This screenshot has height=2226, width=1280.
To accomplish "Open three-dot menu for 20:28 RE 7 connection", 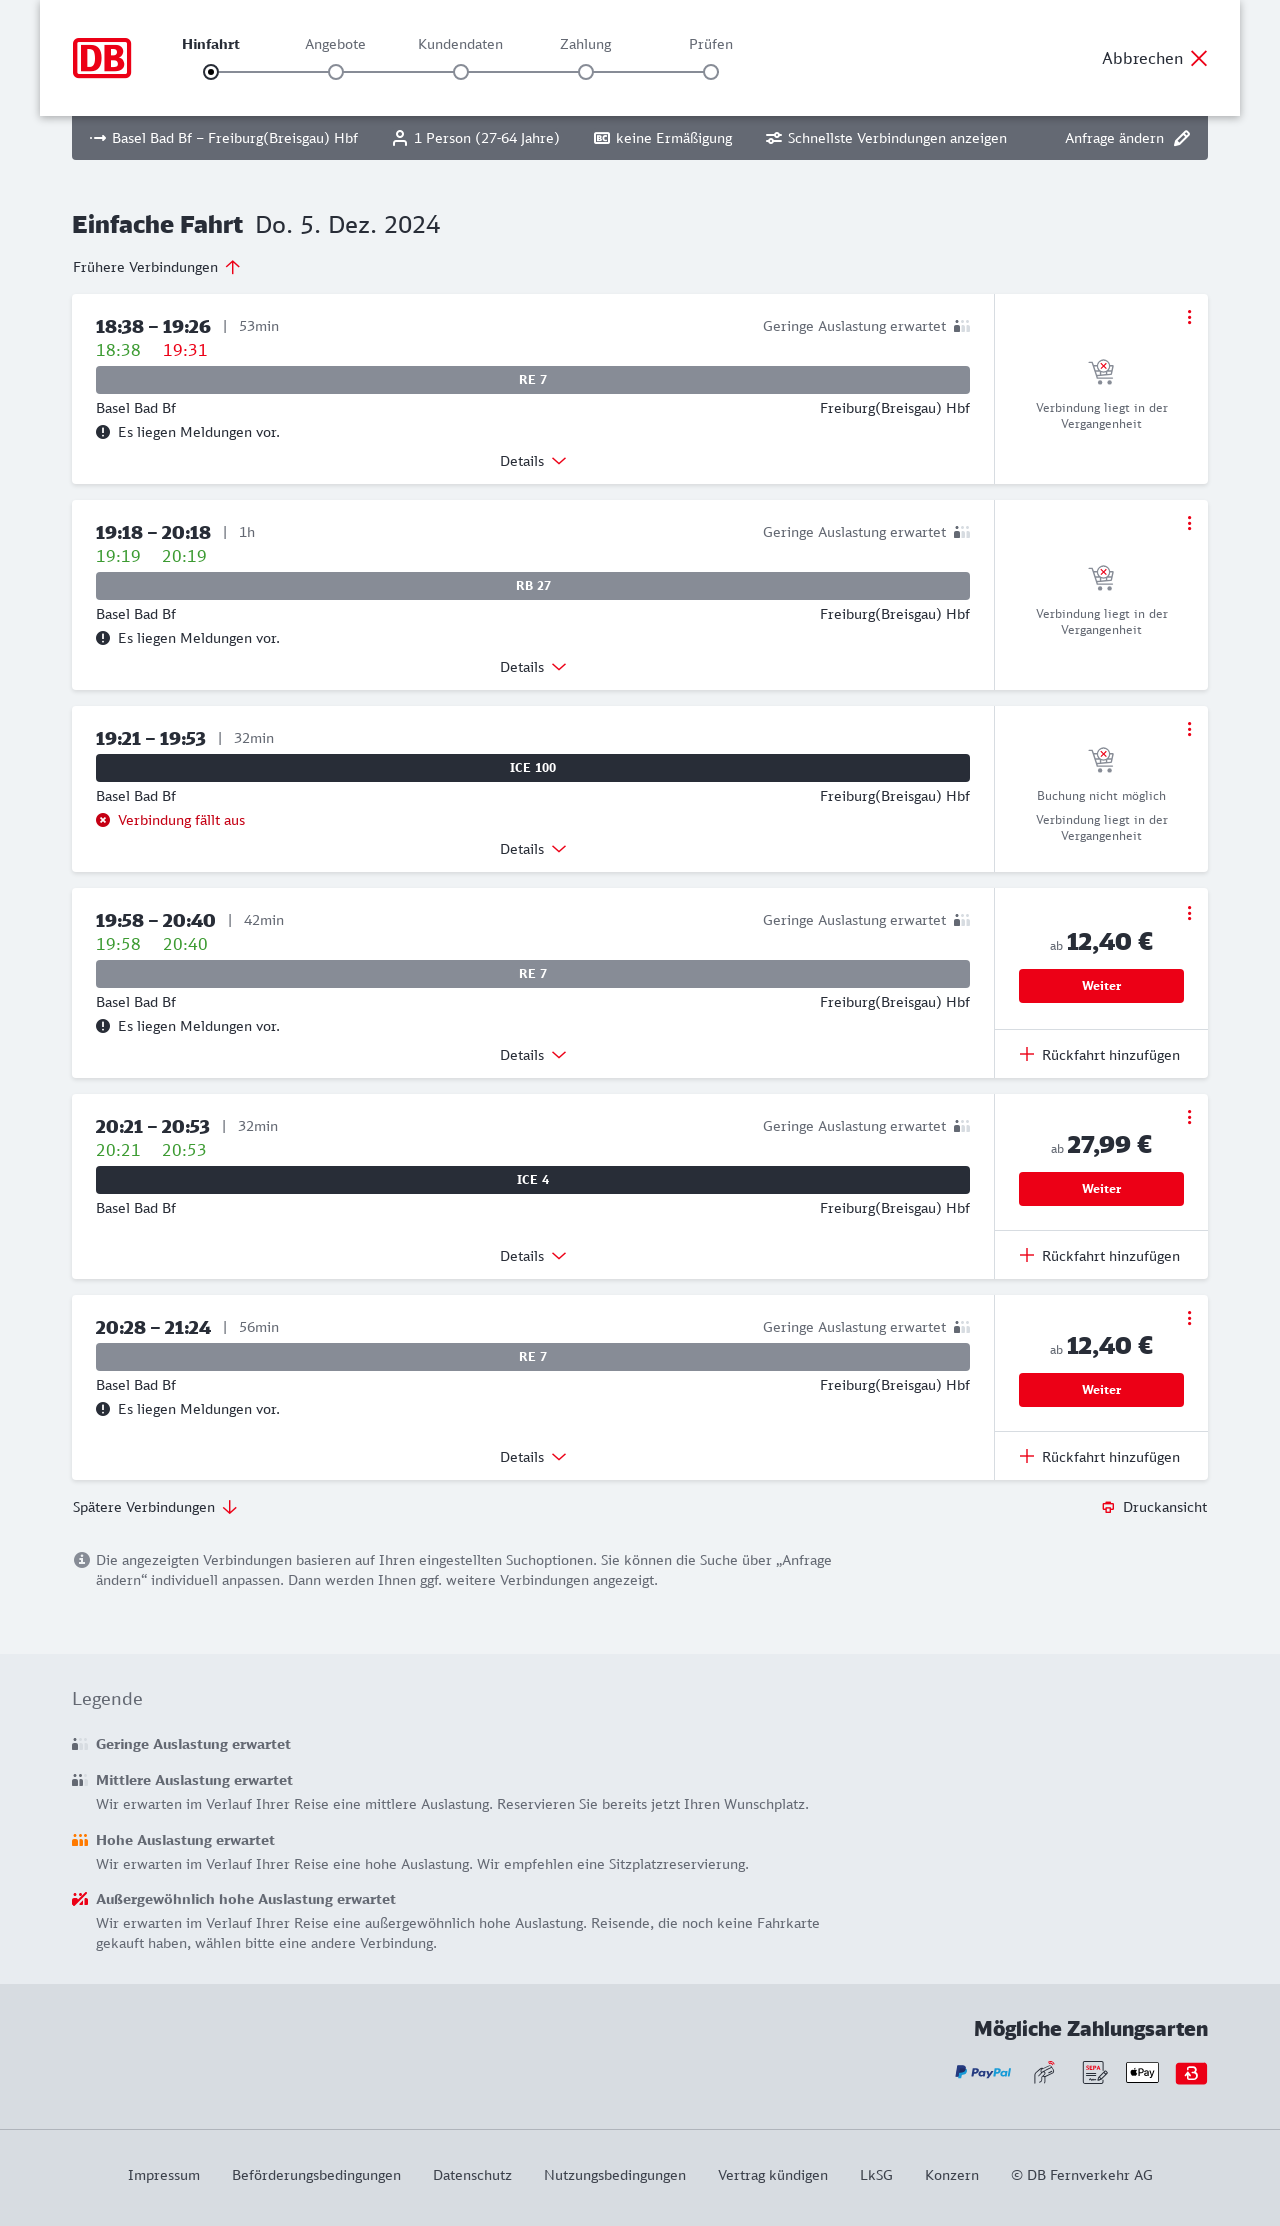I will click(x=1189, y=1318).
